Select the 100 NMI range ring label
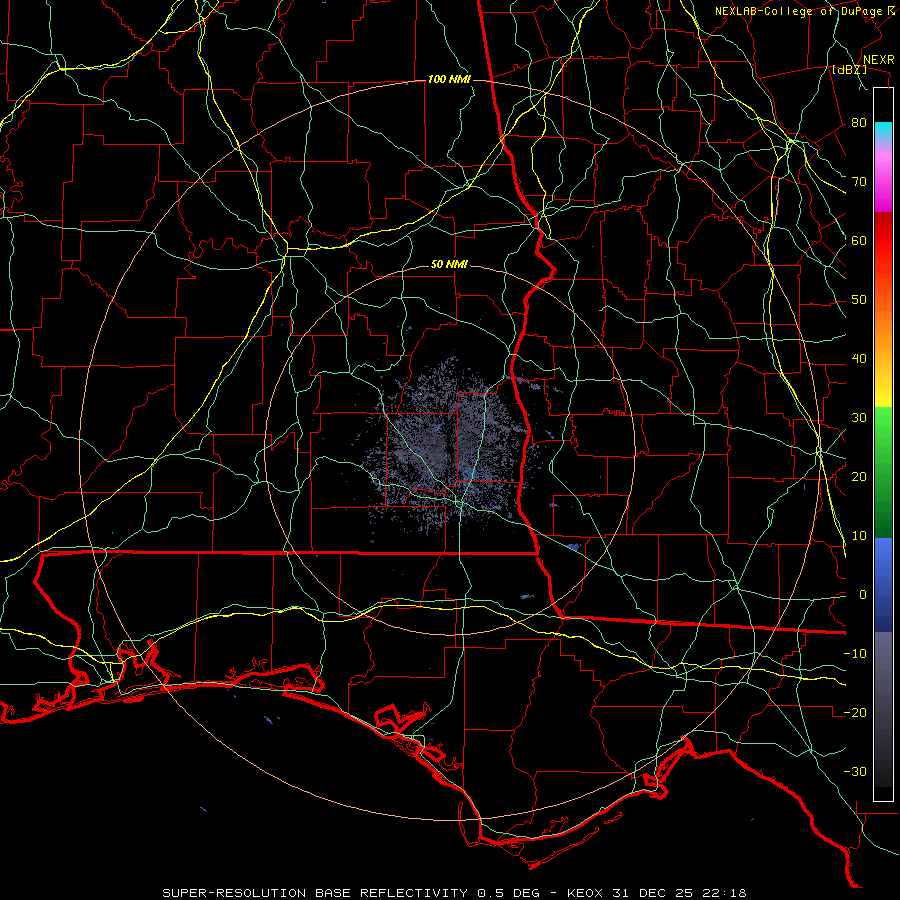 tap(449, 79)
